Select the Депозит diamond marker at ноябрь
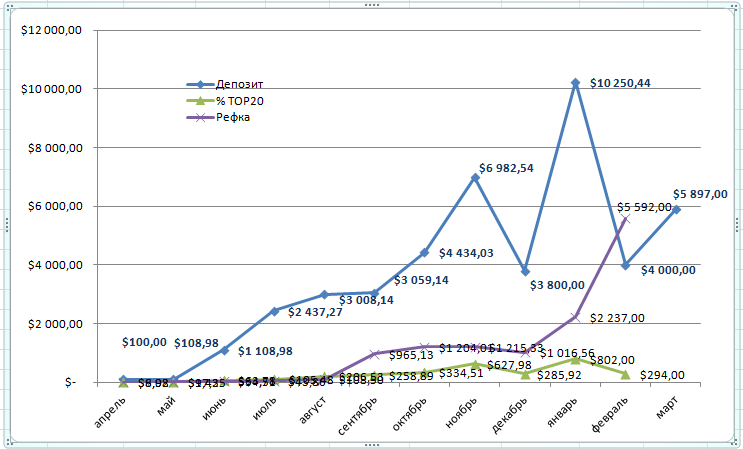Viewport: 743px width, 450px height. (x=475, y=178)
